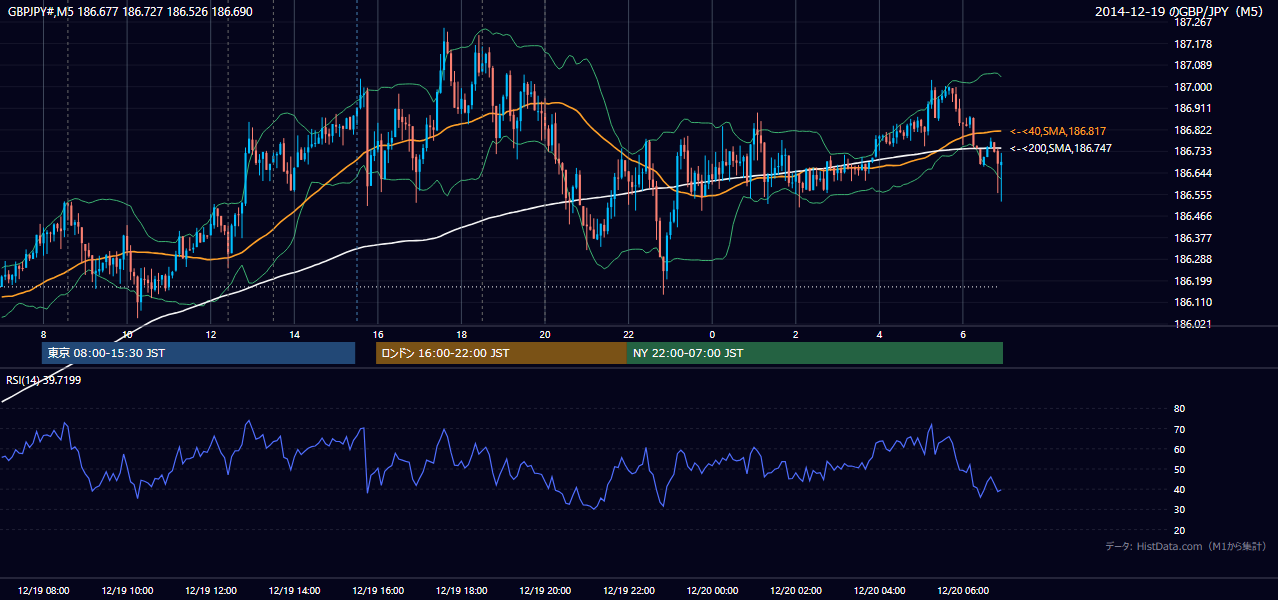Click RSI scale value 50
The image size is (1278, 600).
pyautogui.click(x=1179, y=469)
